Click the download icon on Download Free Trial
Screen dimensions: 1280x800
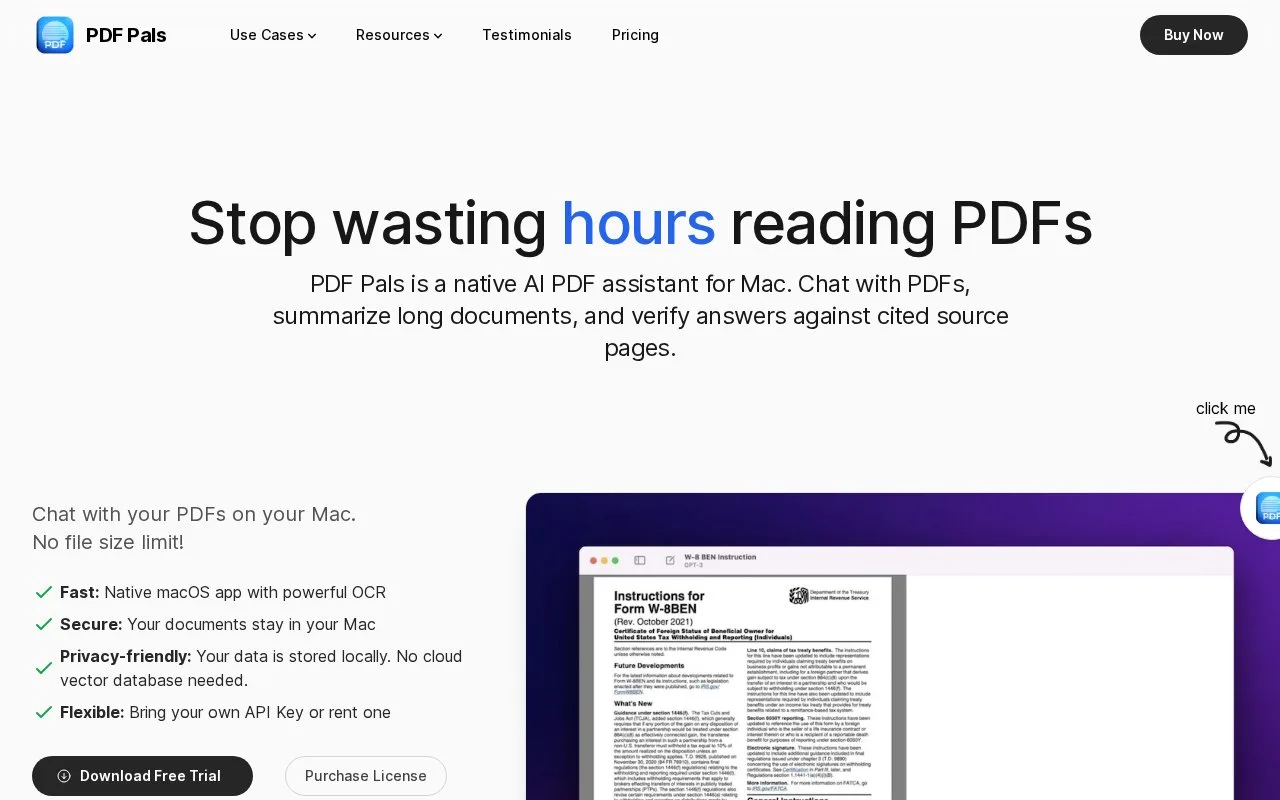(x=64, y=776)
